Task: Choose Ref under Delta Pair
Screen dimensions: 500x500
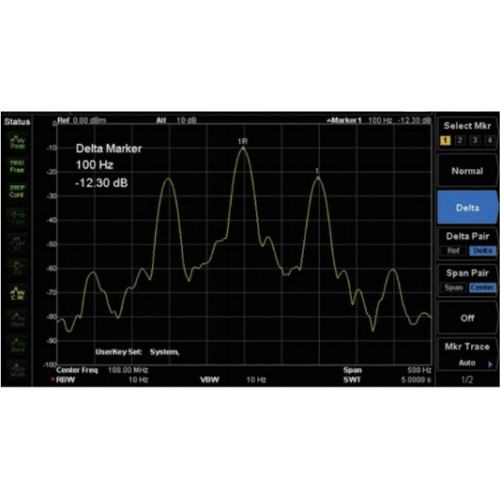Action: click(453, 251)
